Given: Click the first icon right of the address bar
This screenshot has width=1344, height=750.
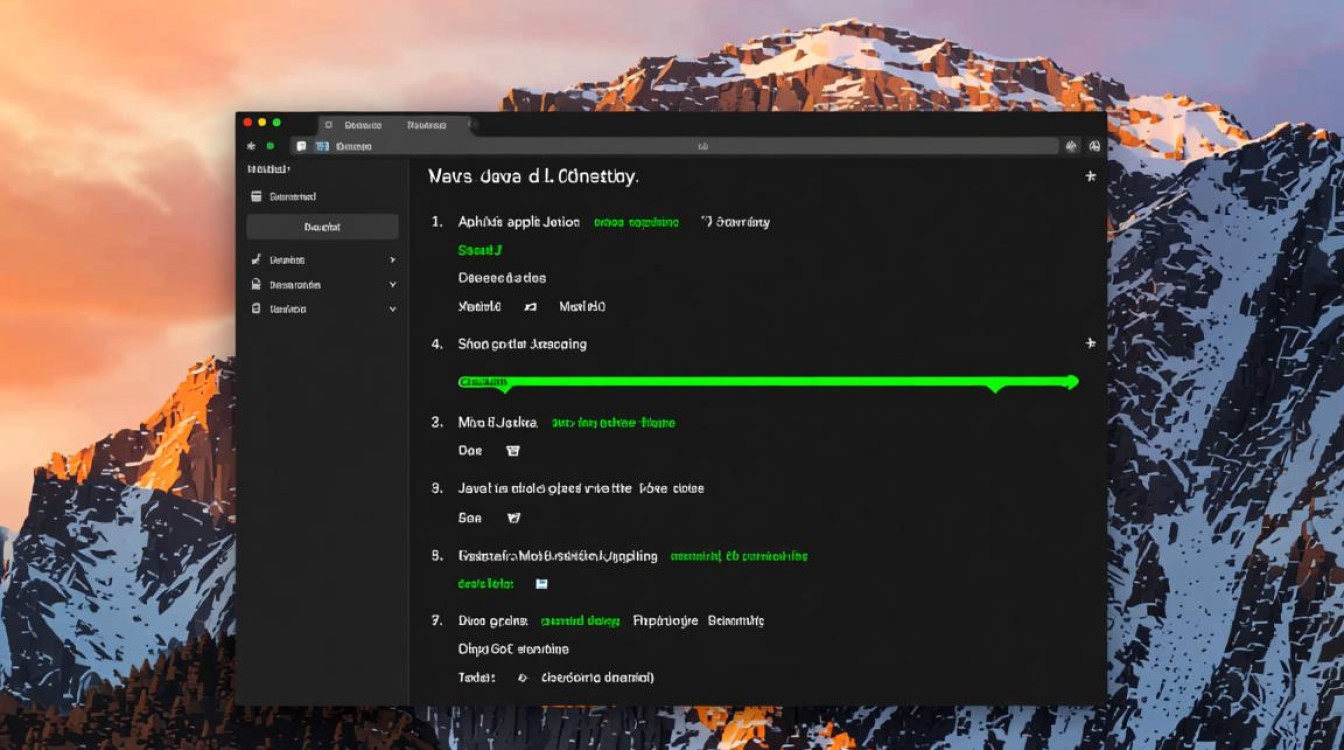Looking at the screenshot, I should click(1072, 146).
